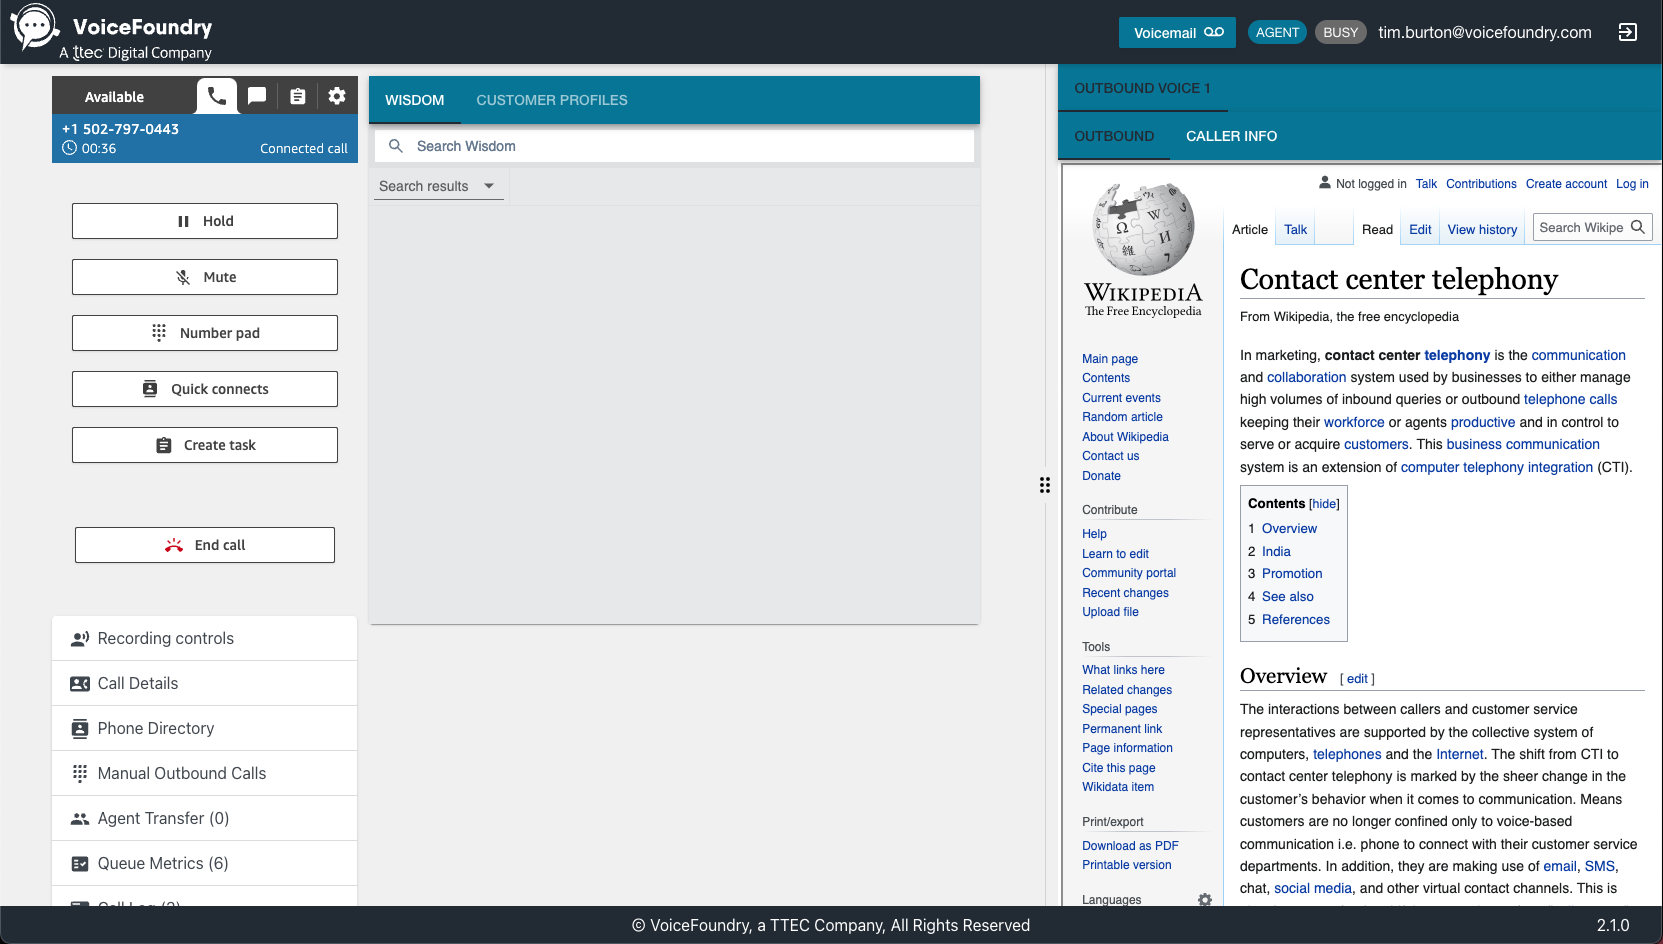Click the 2.1.0 version number

coord(1613,925)
